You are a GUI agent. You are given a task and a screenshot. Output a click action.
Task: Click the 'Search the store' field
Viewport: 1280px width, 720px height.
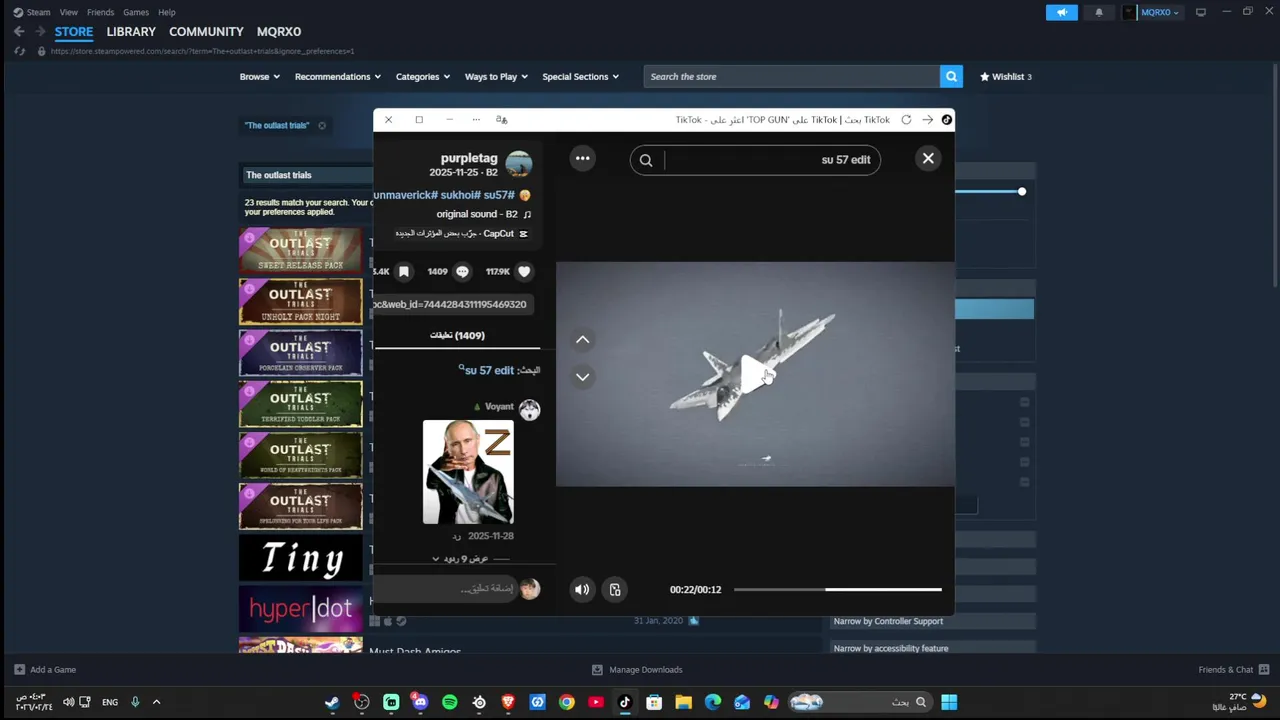point(792,77)
